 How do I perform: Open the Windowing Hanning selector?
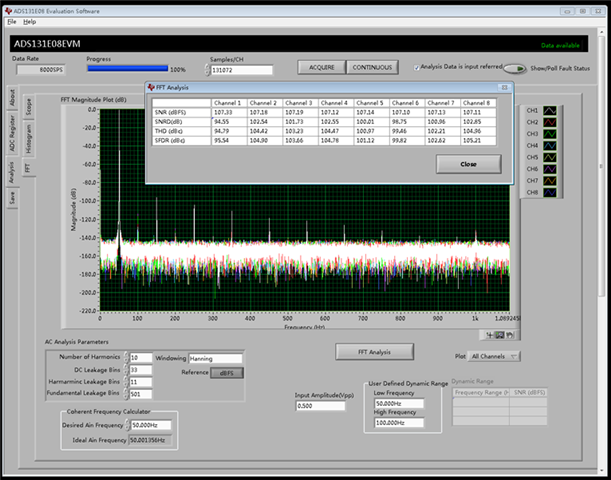tap(215, 358)
